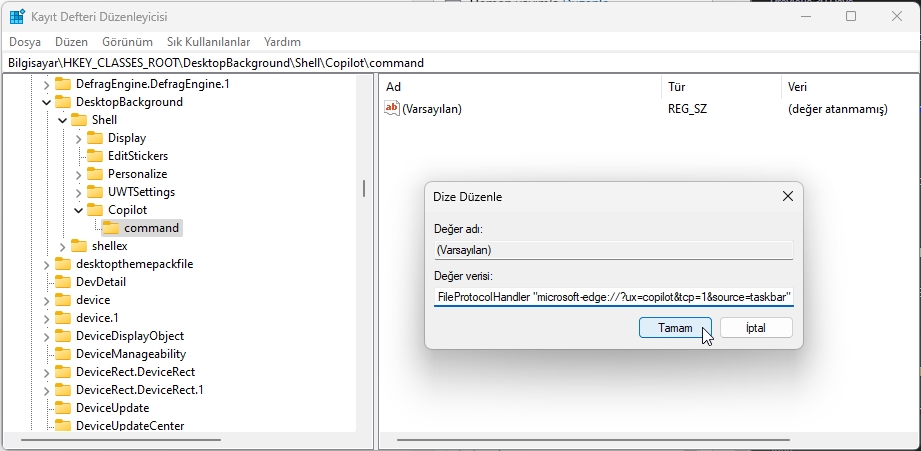Open the Görünüm menu
This screenshot has height=451, width=921.
[x=127, y=42]
